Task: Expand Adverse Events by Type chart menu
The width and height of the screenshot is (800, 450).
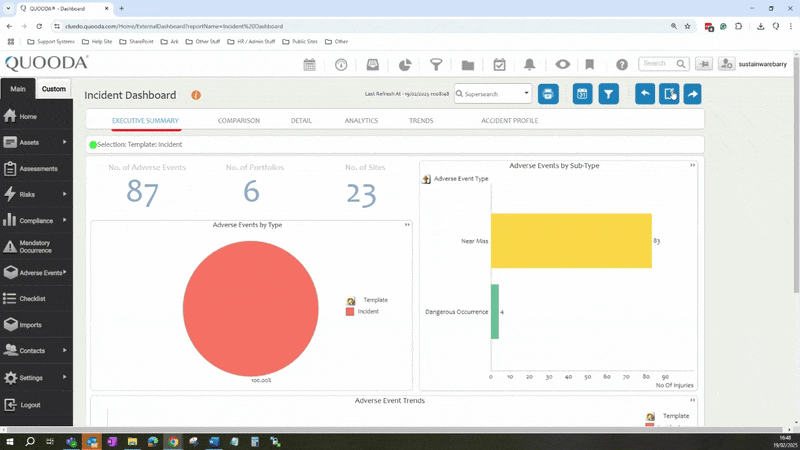Action: click(x=407, y=224)
